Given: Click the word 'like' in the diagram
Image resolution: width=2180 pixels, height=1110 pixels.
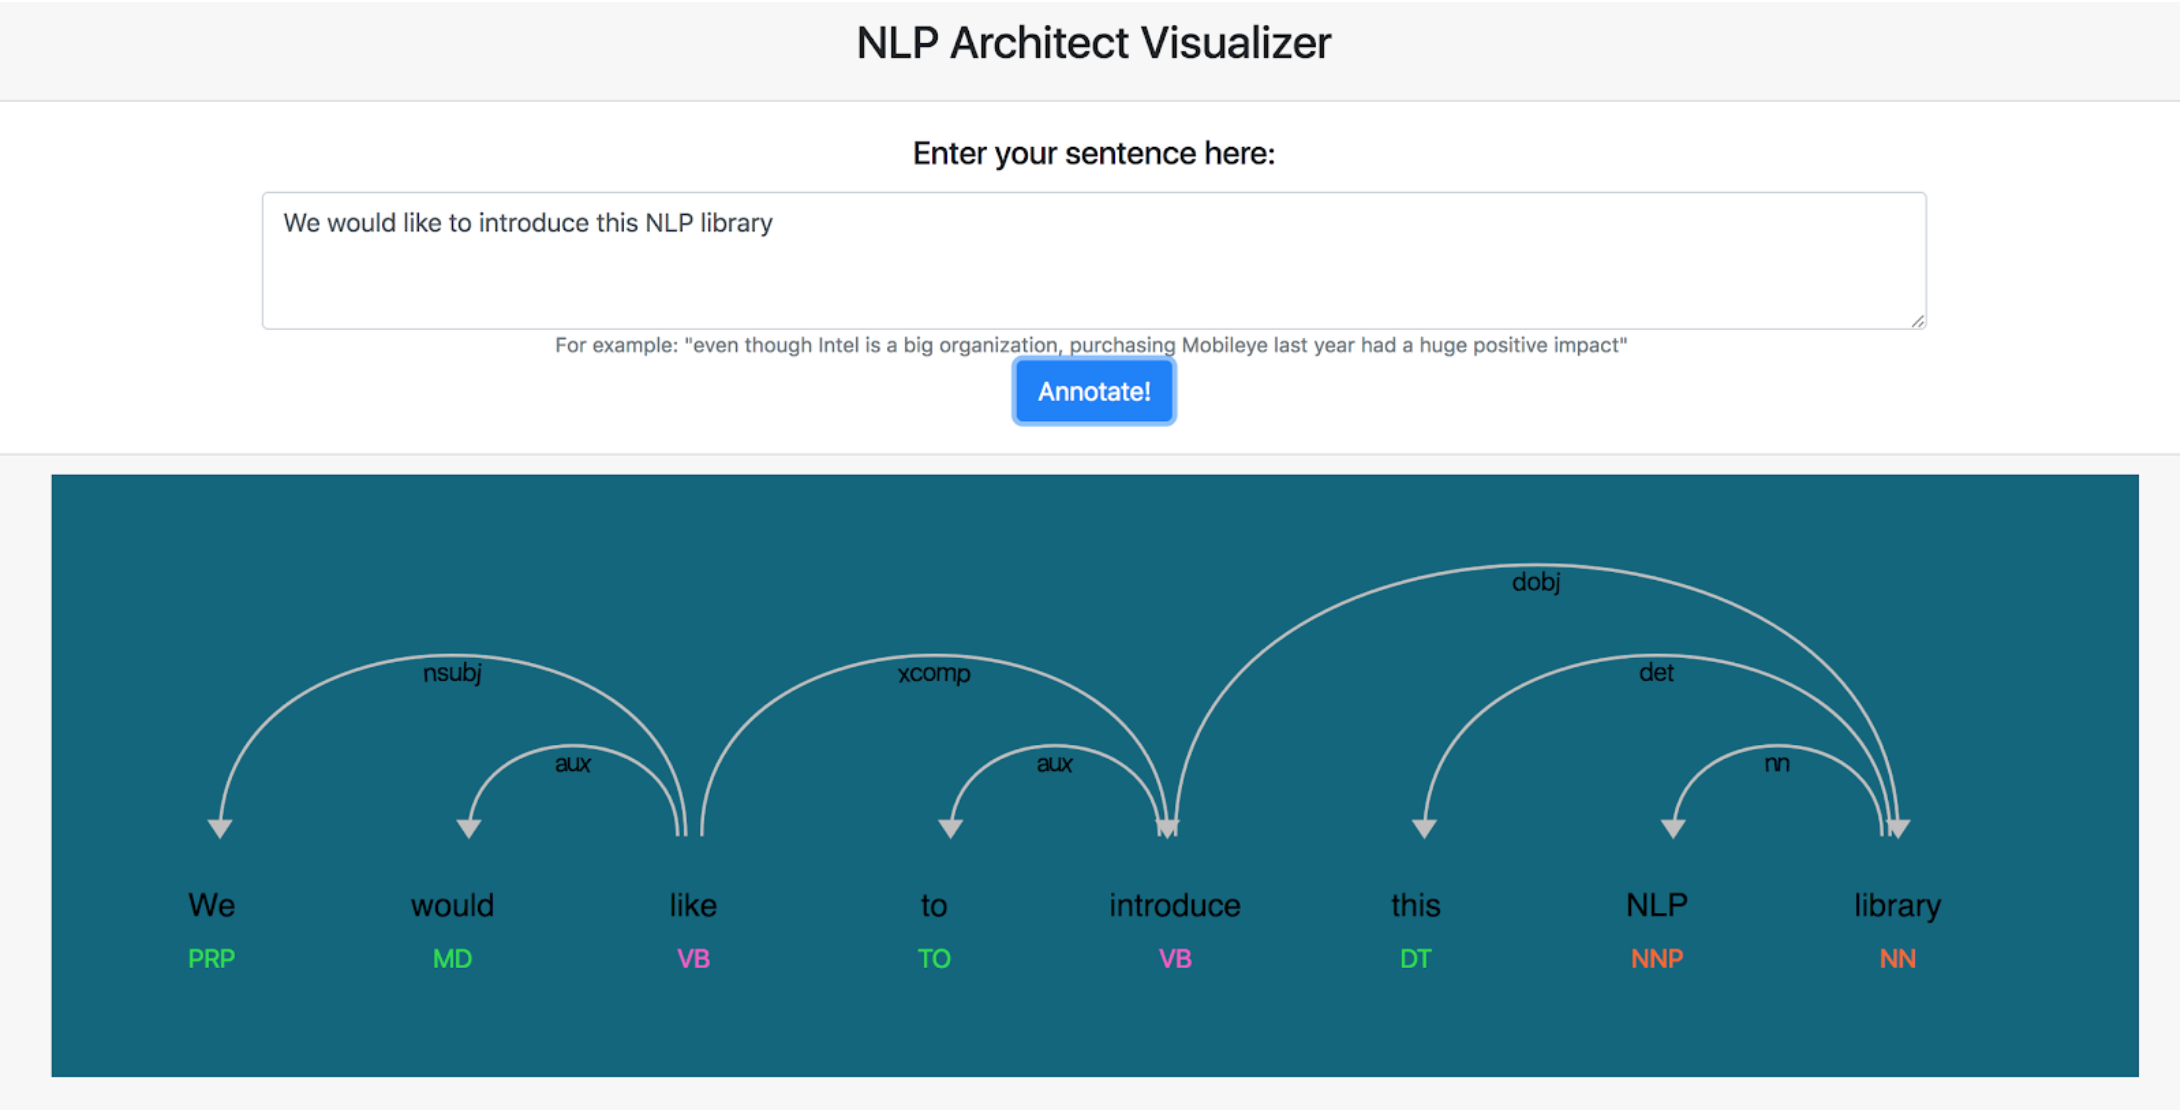Looking at the screenshot, I should [x=693, y=905].
